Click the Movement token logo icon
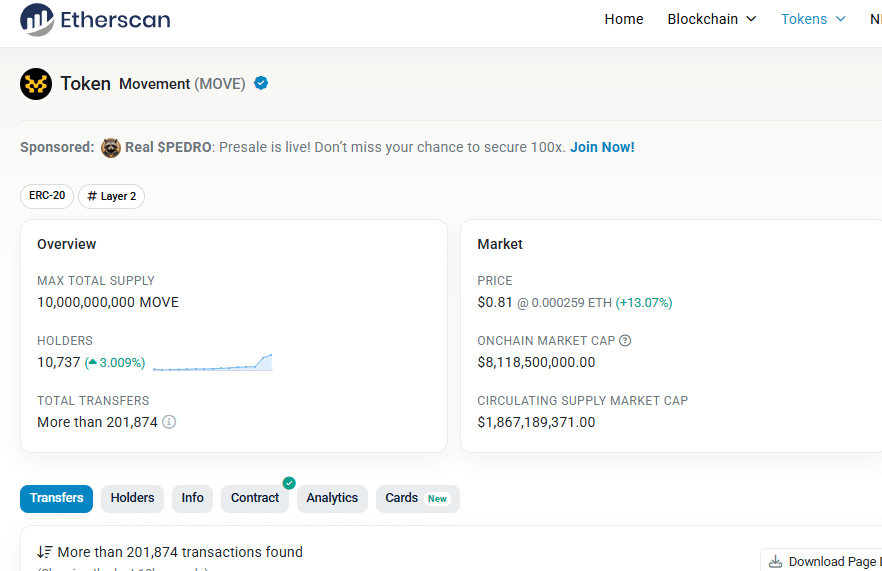The height and width of the screenshot is (571, 882). [36, 84]
